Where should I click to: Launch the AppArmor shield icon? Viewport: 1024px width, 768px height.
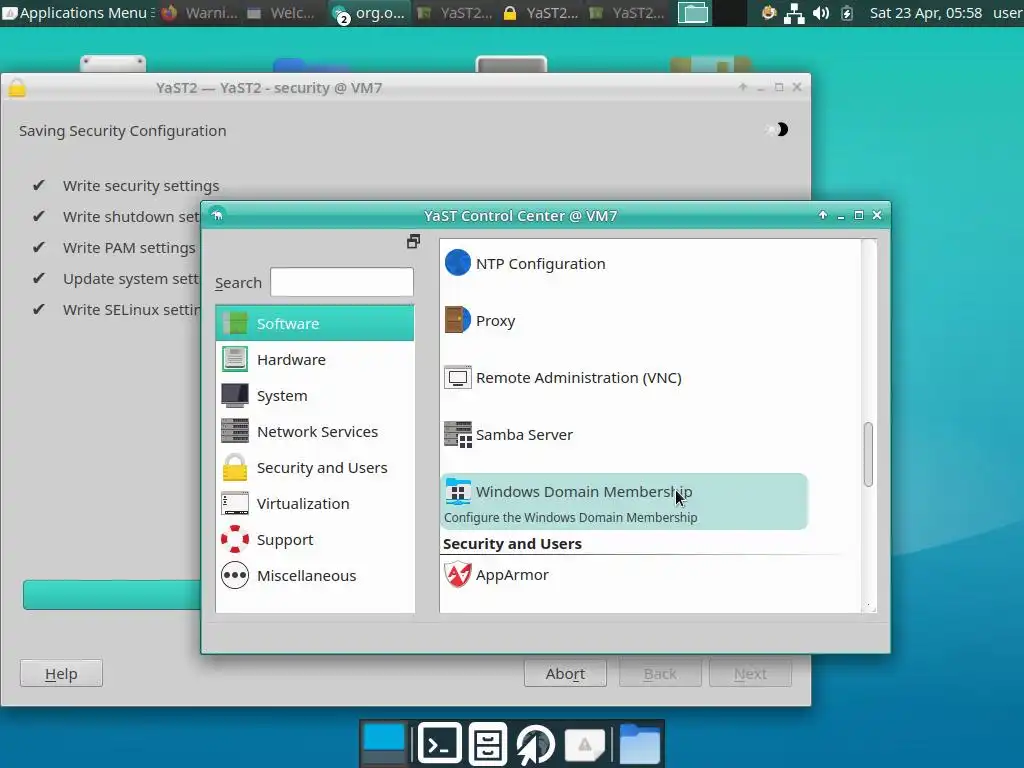point(457,575)
